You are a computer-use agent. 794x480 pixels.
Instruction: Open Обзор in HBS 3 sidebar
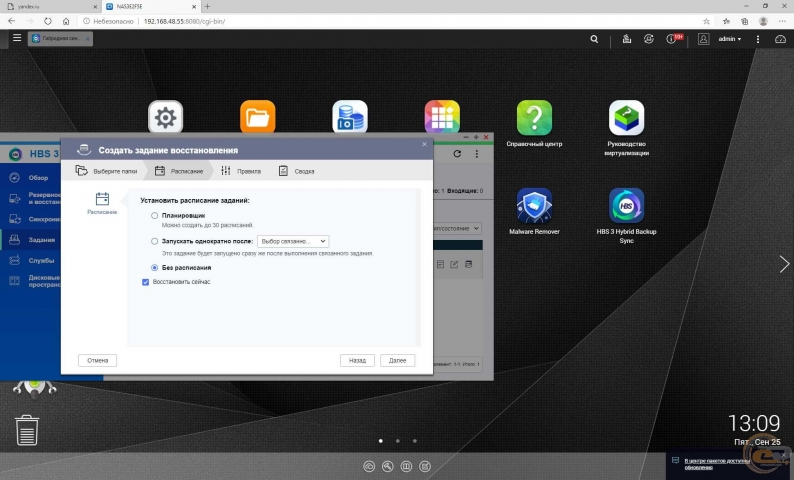30,178
